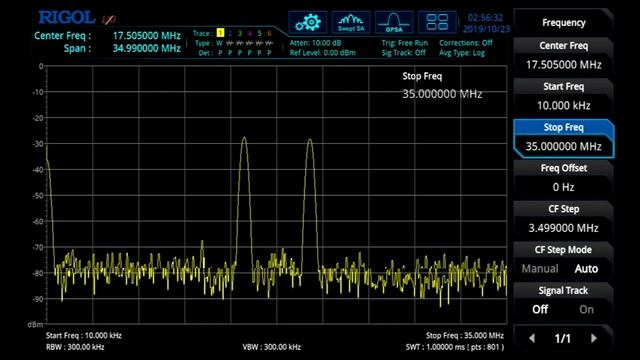Image resolution: width=640 pixels, height=360 pixels.
Task: Select Trace 6 indicator
Action: click(x=269, y=33)
